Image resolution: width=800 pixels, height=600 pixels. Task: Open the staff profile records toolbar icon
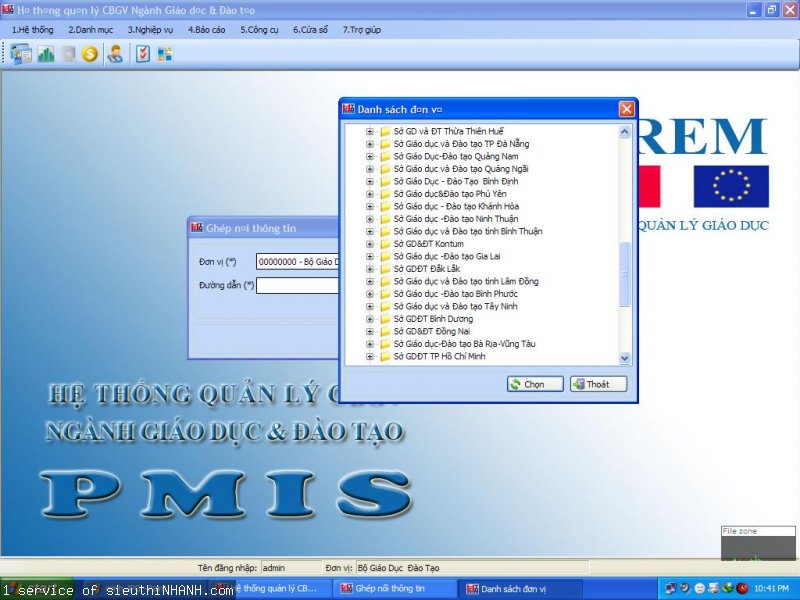point(21,54)
